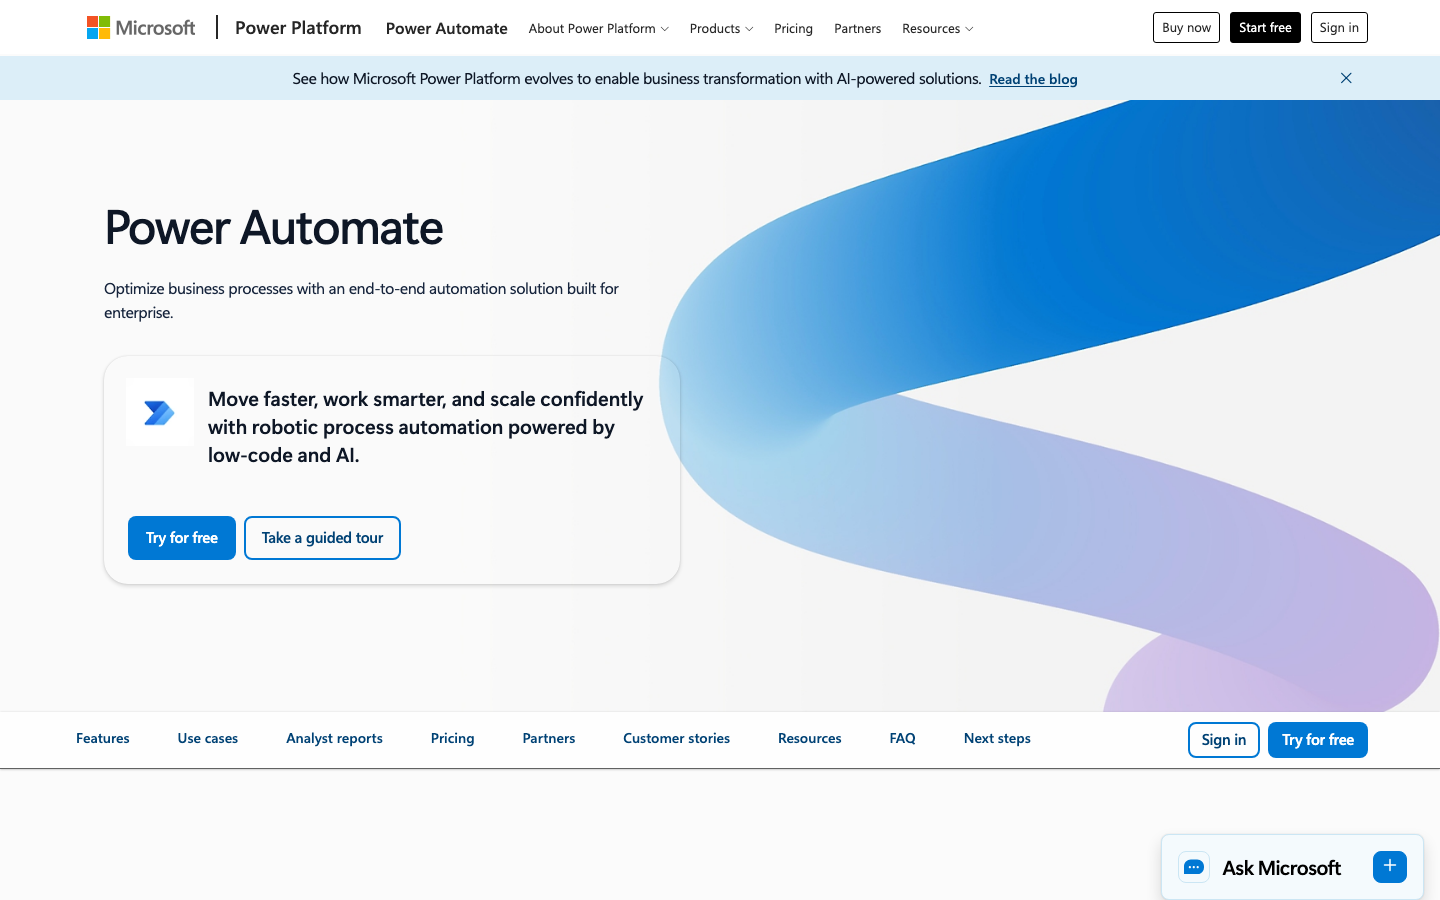Viewport: 1440px width, 900px height.
Task: Jump to the Next steps section
Action: [x=997, y=738]
